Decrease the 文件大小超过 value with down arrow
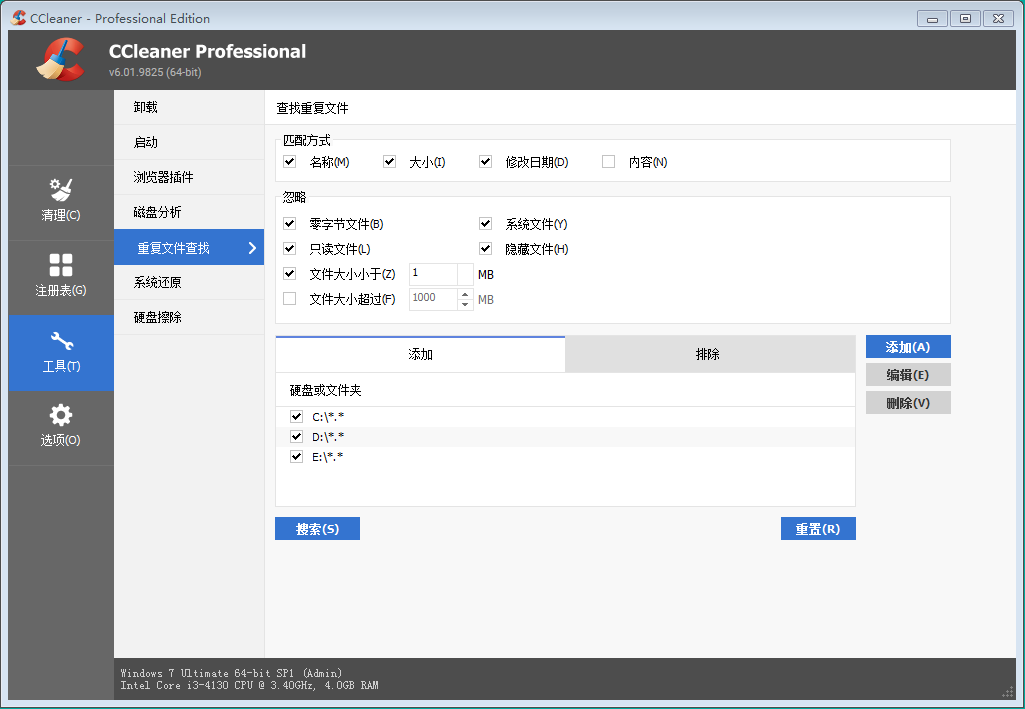 (465, 304)
